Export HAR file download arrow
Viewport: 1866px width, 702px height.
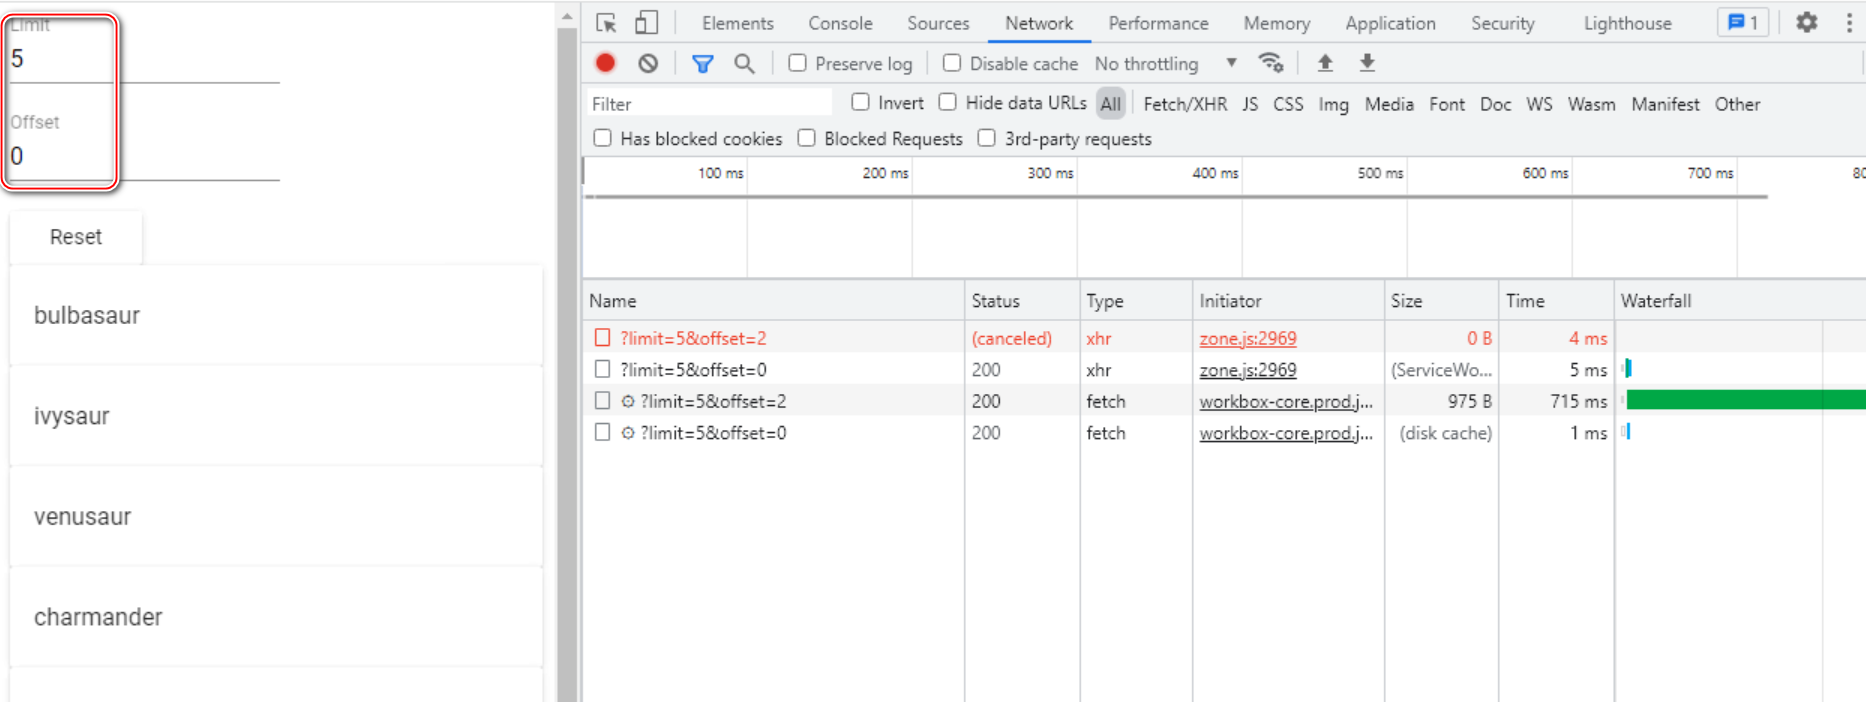1367,63
